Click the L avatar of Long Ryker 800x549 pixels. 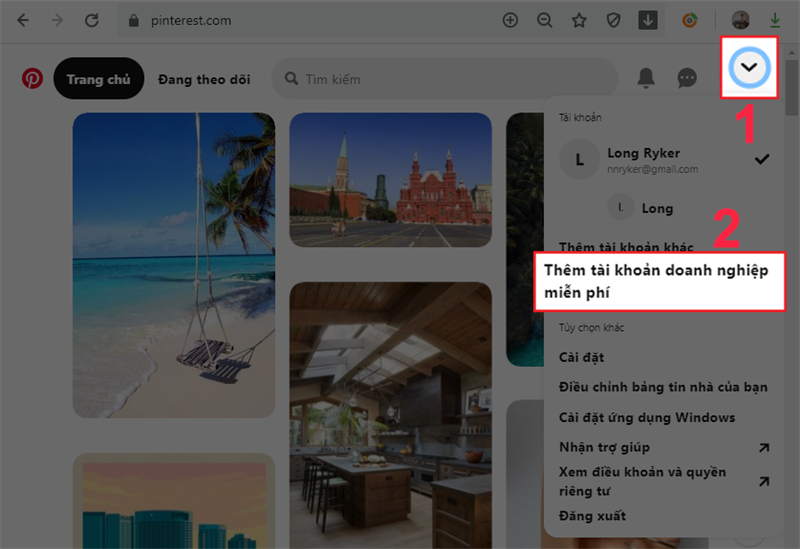tap(580, 160)
